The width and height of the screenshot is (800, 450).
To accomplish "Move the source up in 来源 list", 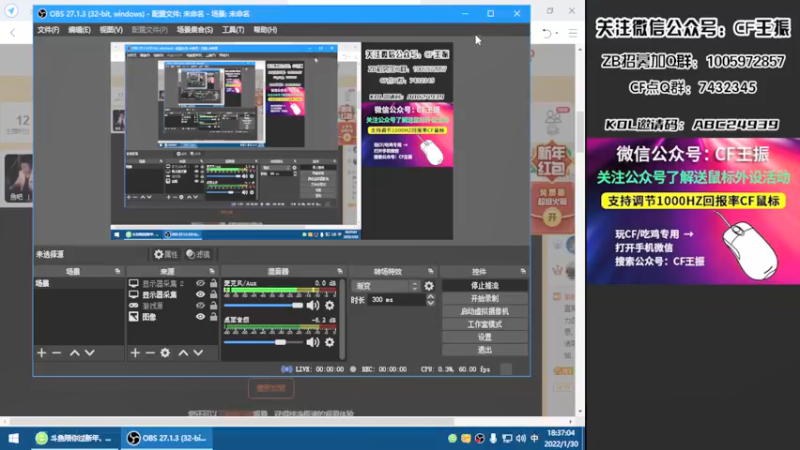I will coord(183,353).
